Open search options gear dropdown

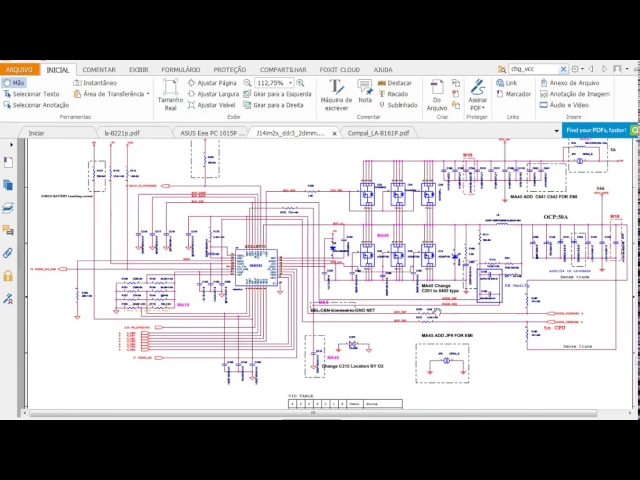tap(578, 69)
